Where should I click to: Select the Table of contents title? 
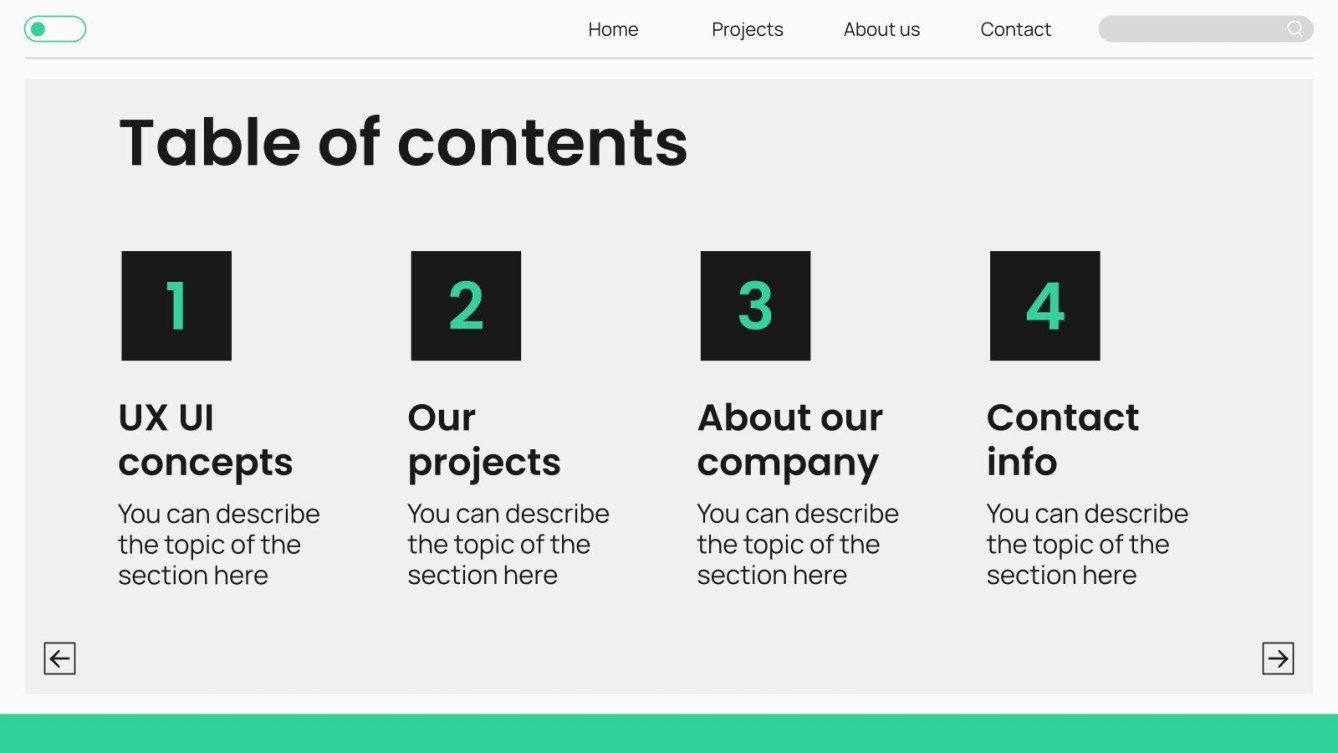pos(403,142)
